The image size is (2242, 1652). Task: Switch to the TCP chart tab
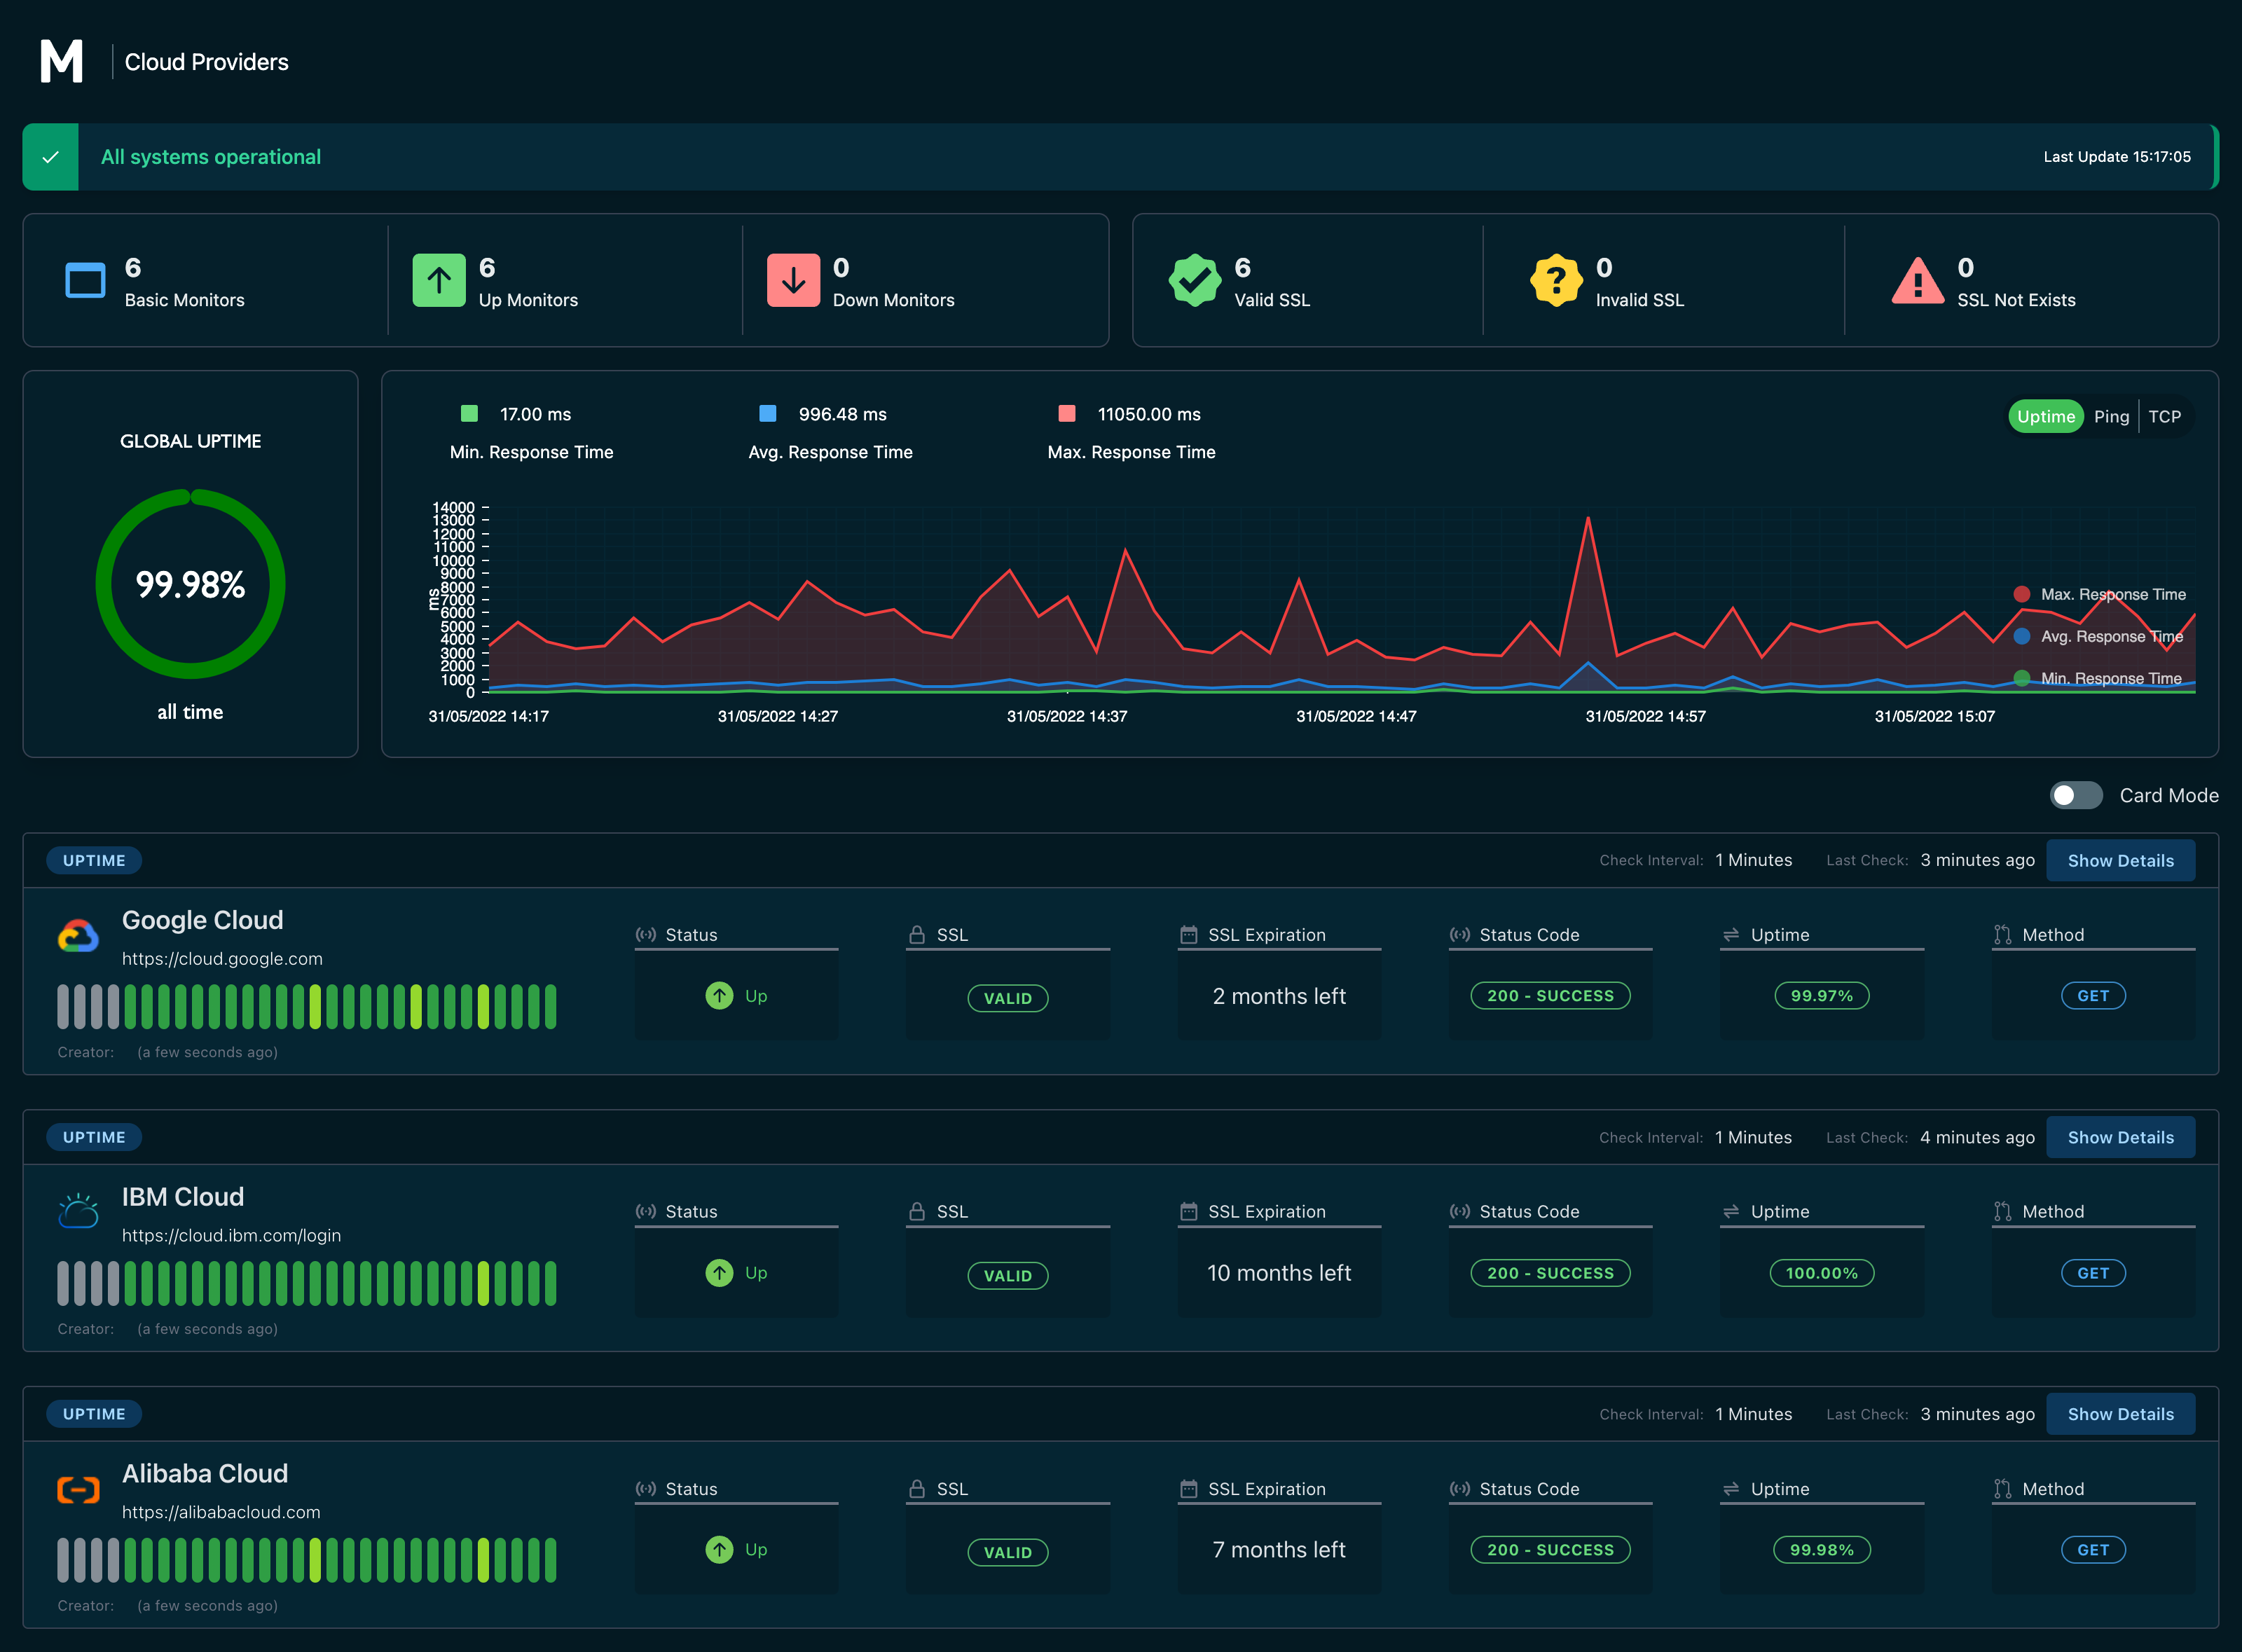[2164, 417]
